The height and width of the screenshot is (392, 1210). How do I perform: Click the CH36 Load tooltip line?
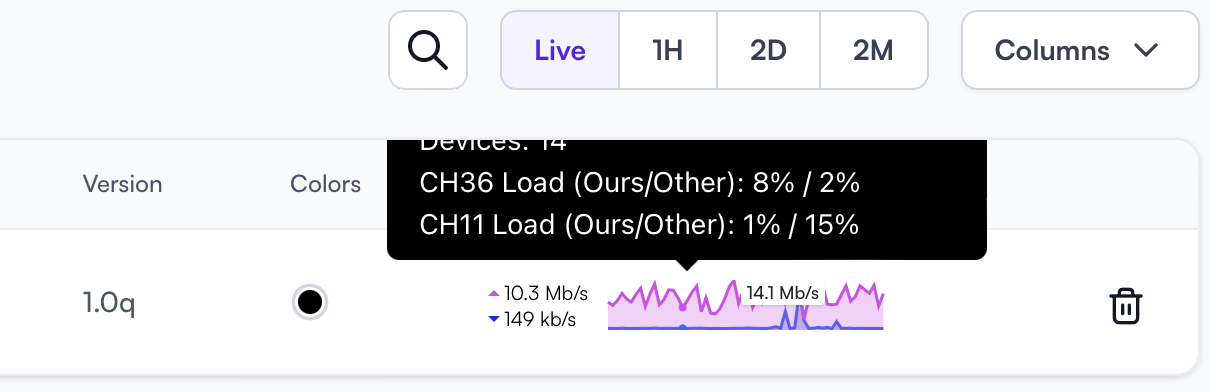(x=640, y=183)
